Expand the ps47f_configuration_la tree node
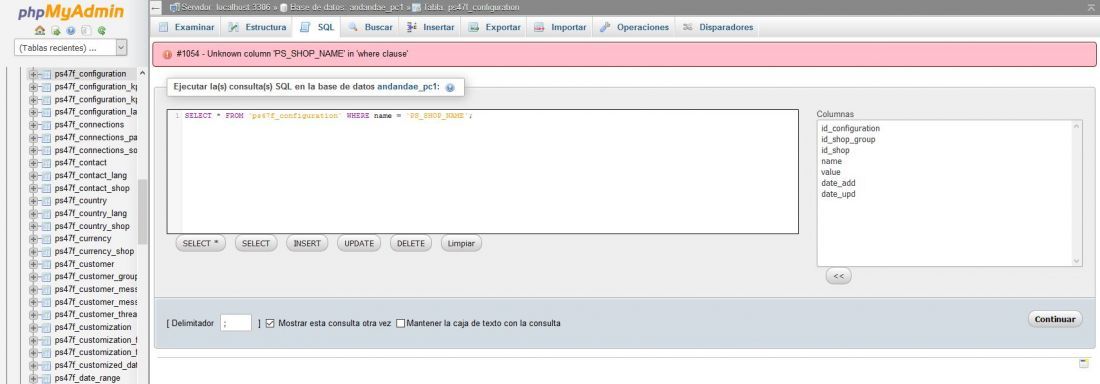1100x384 pixels. coord(33,112)
